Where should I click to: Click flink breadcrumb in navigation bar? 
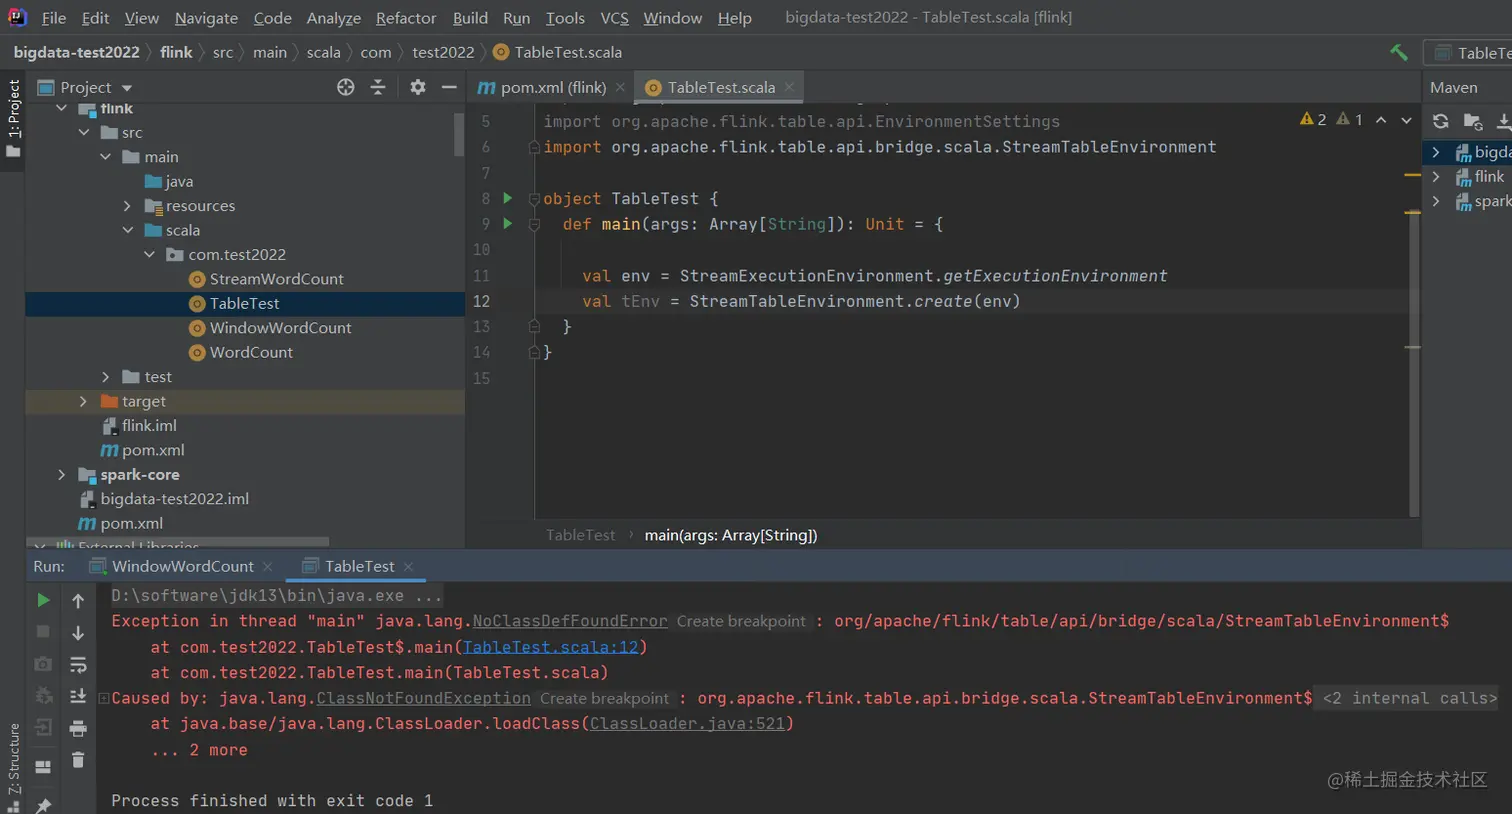click(x=176, y=52)
